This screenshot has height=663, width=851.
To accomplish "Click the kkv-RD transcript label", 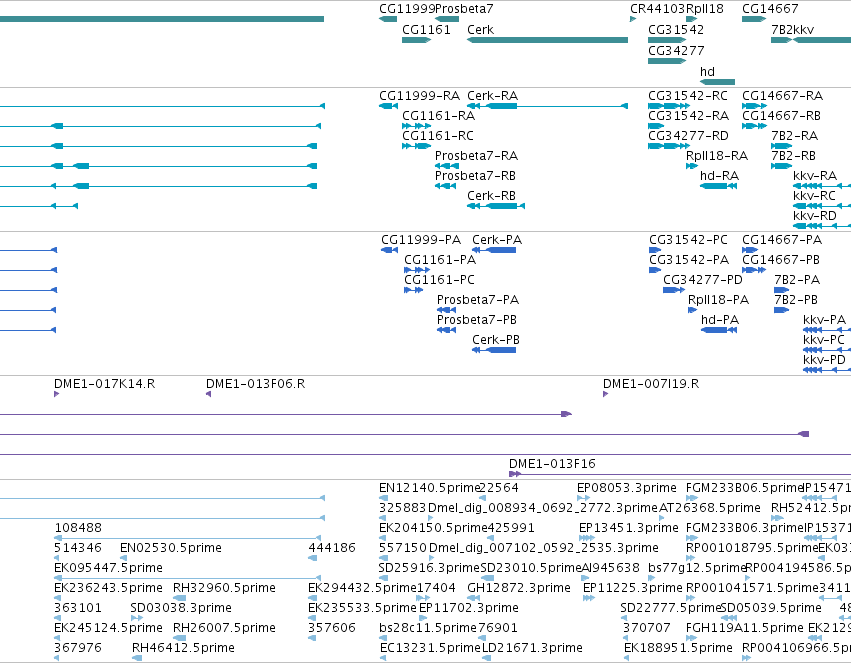I will [x=815, y=216].
